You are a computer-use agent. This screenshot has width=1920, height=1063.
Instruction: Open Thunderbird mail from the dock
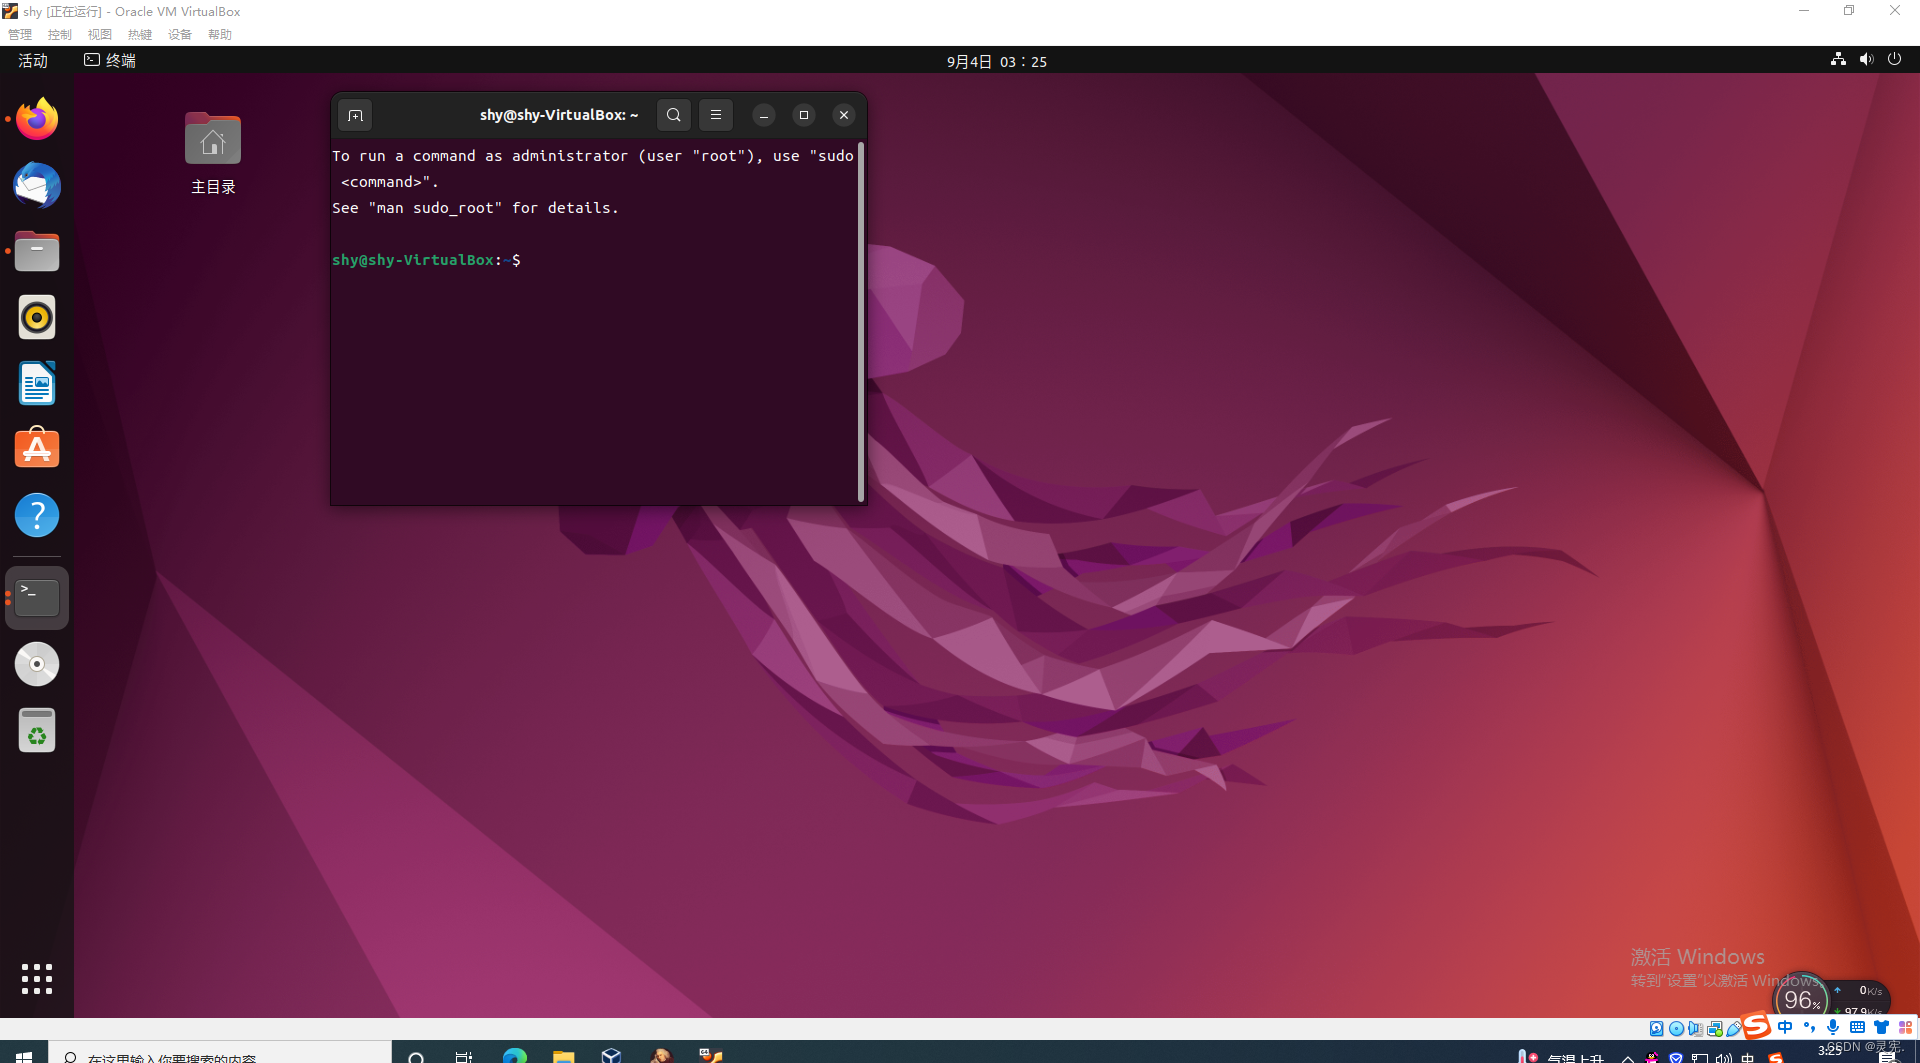click(x=37, y=185)
